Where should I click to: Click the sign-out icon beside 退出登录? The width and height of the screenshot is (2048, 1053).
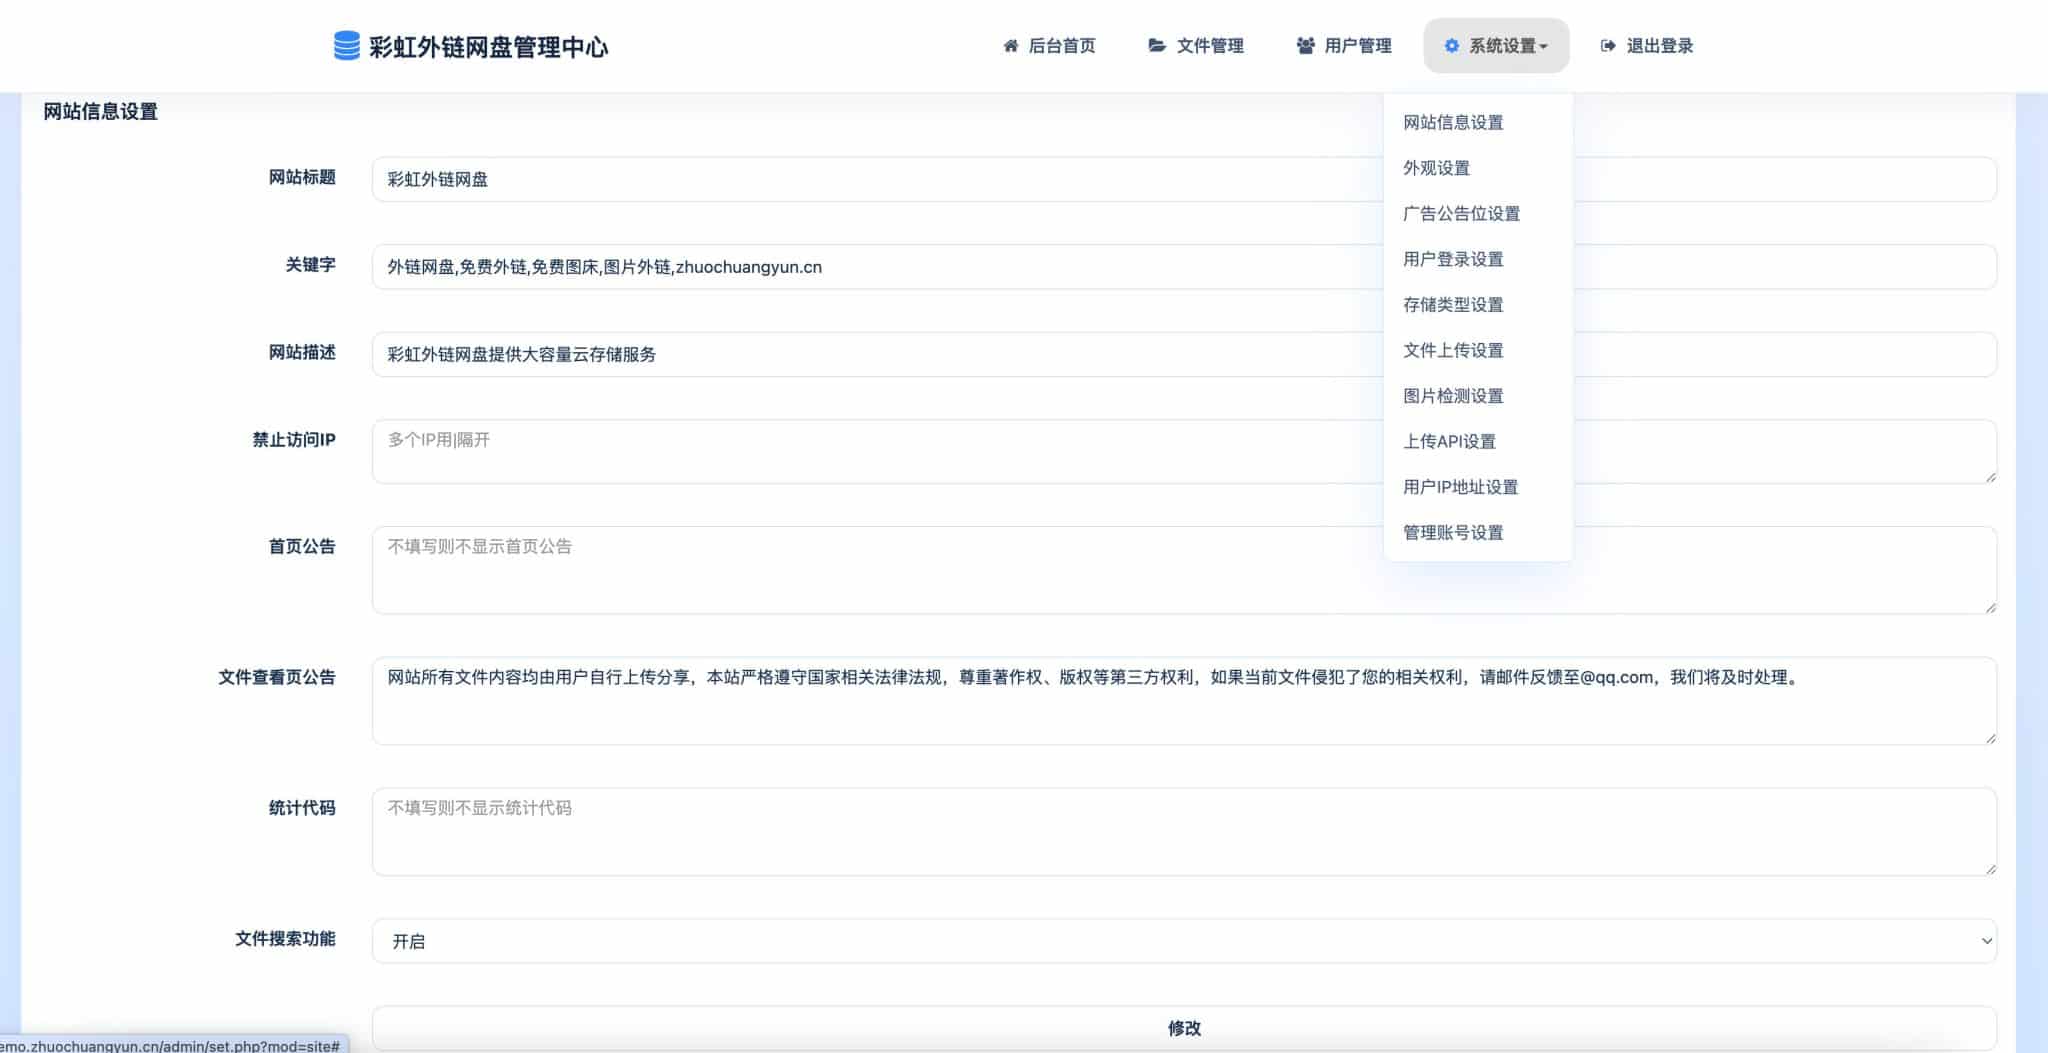(1608, 46)
